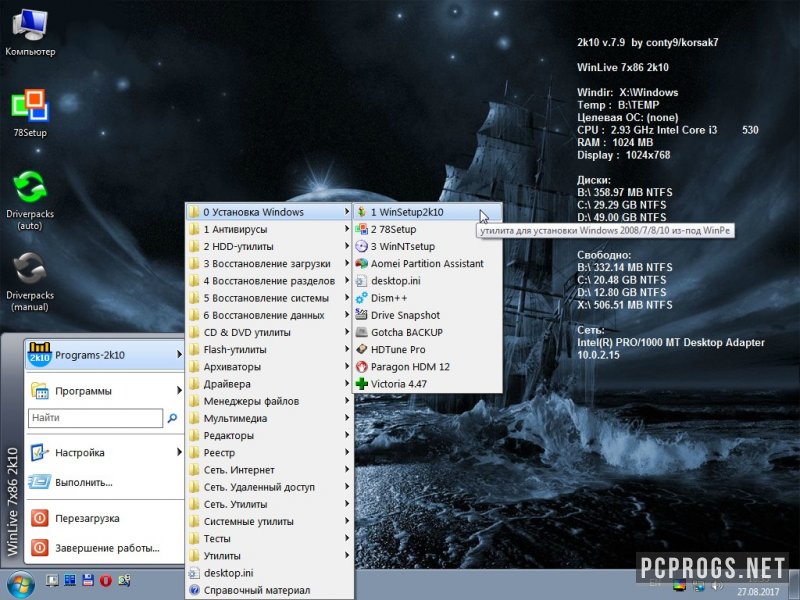Open Driverpacks (manual) desktop icon
The width and height of the screenshot is (800, 600).
[x=30, y=282]
